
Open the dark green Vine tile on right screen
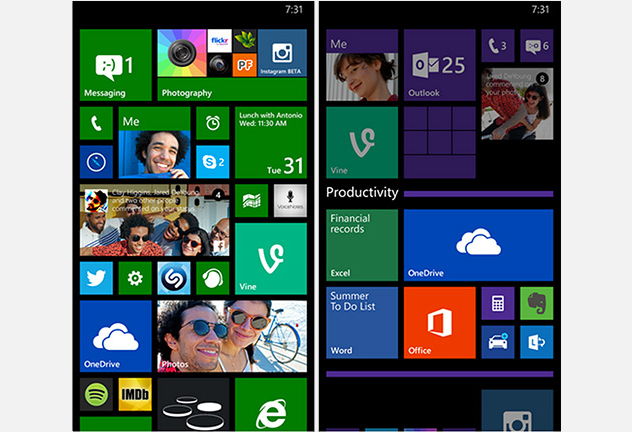click(x=362, y=143)
